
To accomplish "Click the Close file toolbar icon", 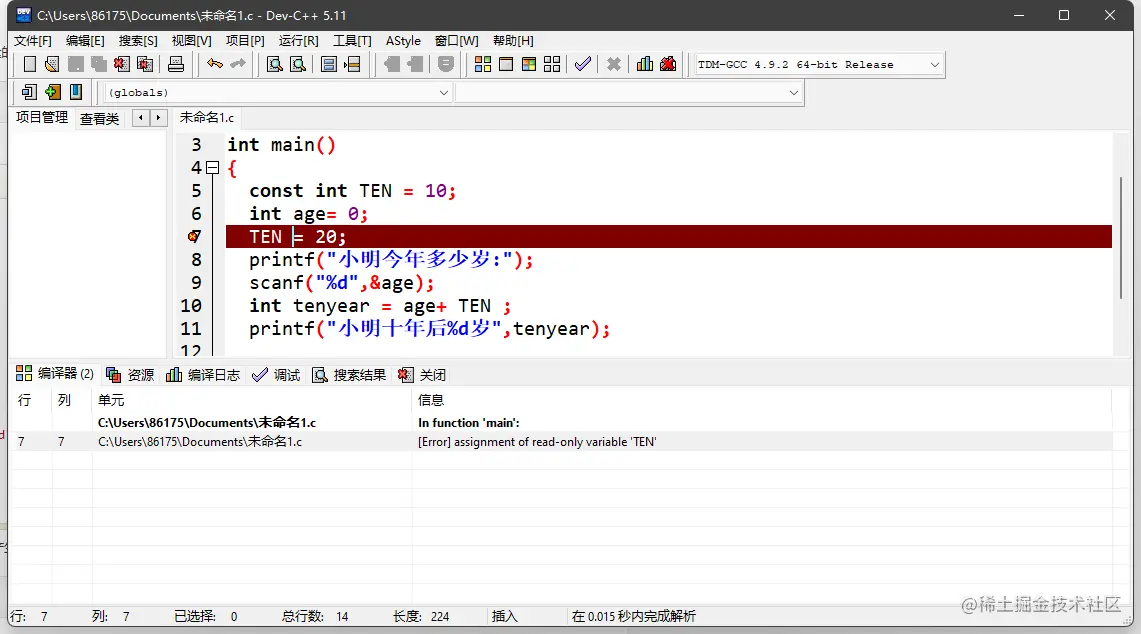I will pyautogui.click(x=122, y=64).
